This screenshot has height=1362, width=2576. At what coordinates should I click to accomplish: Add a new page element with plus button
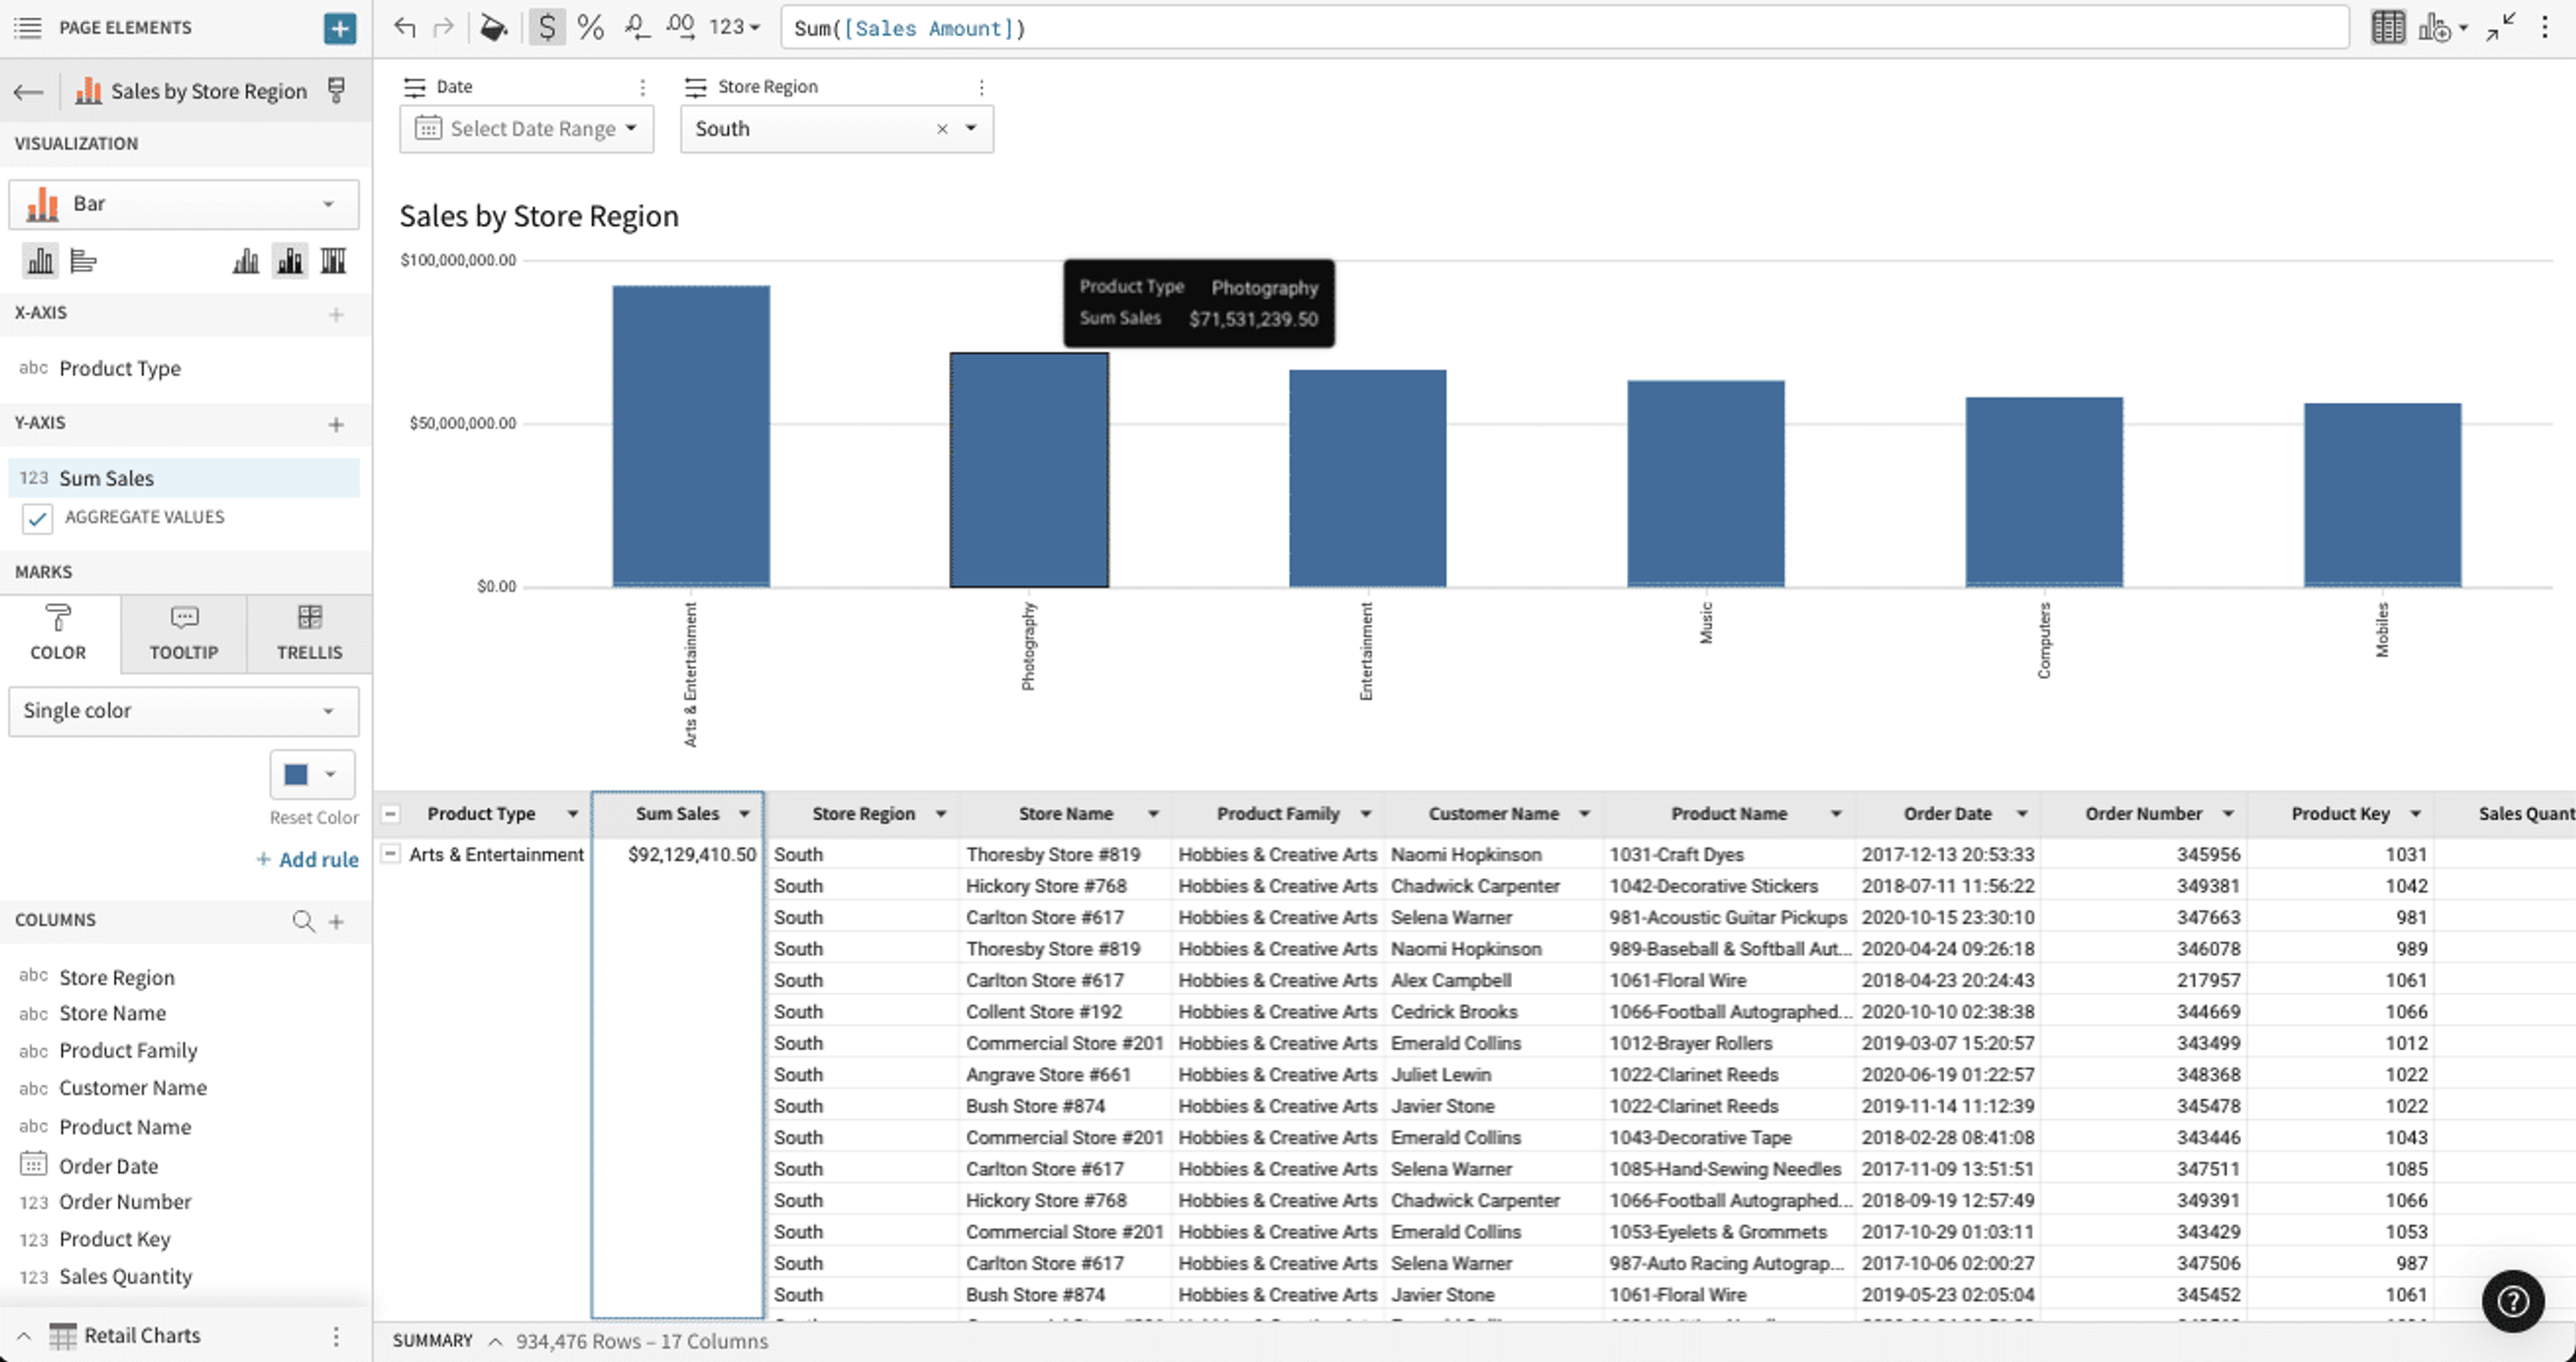(x=340, y=28)
